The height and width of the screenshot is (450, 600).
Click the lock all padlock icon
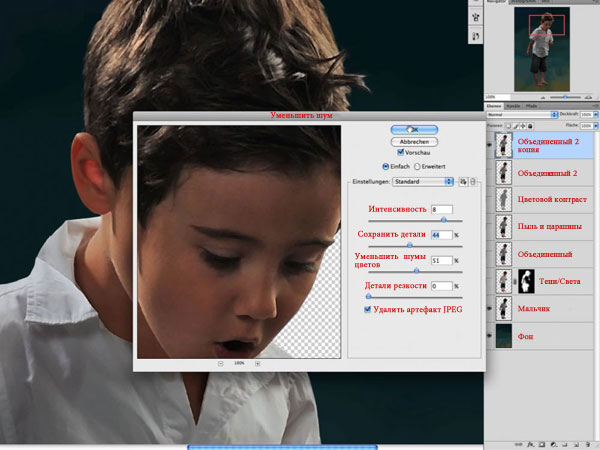(x=530, y=126)
